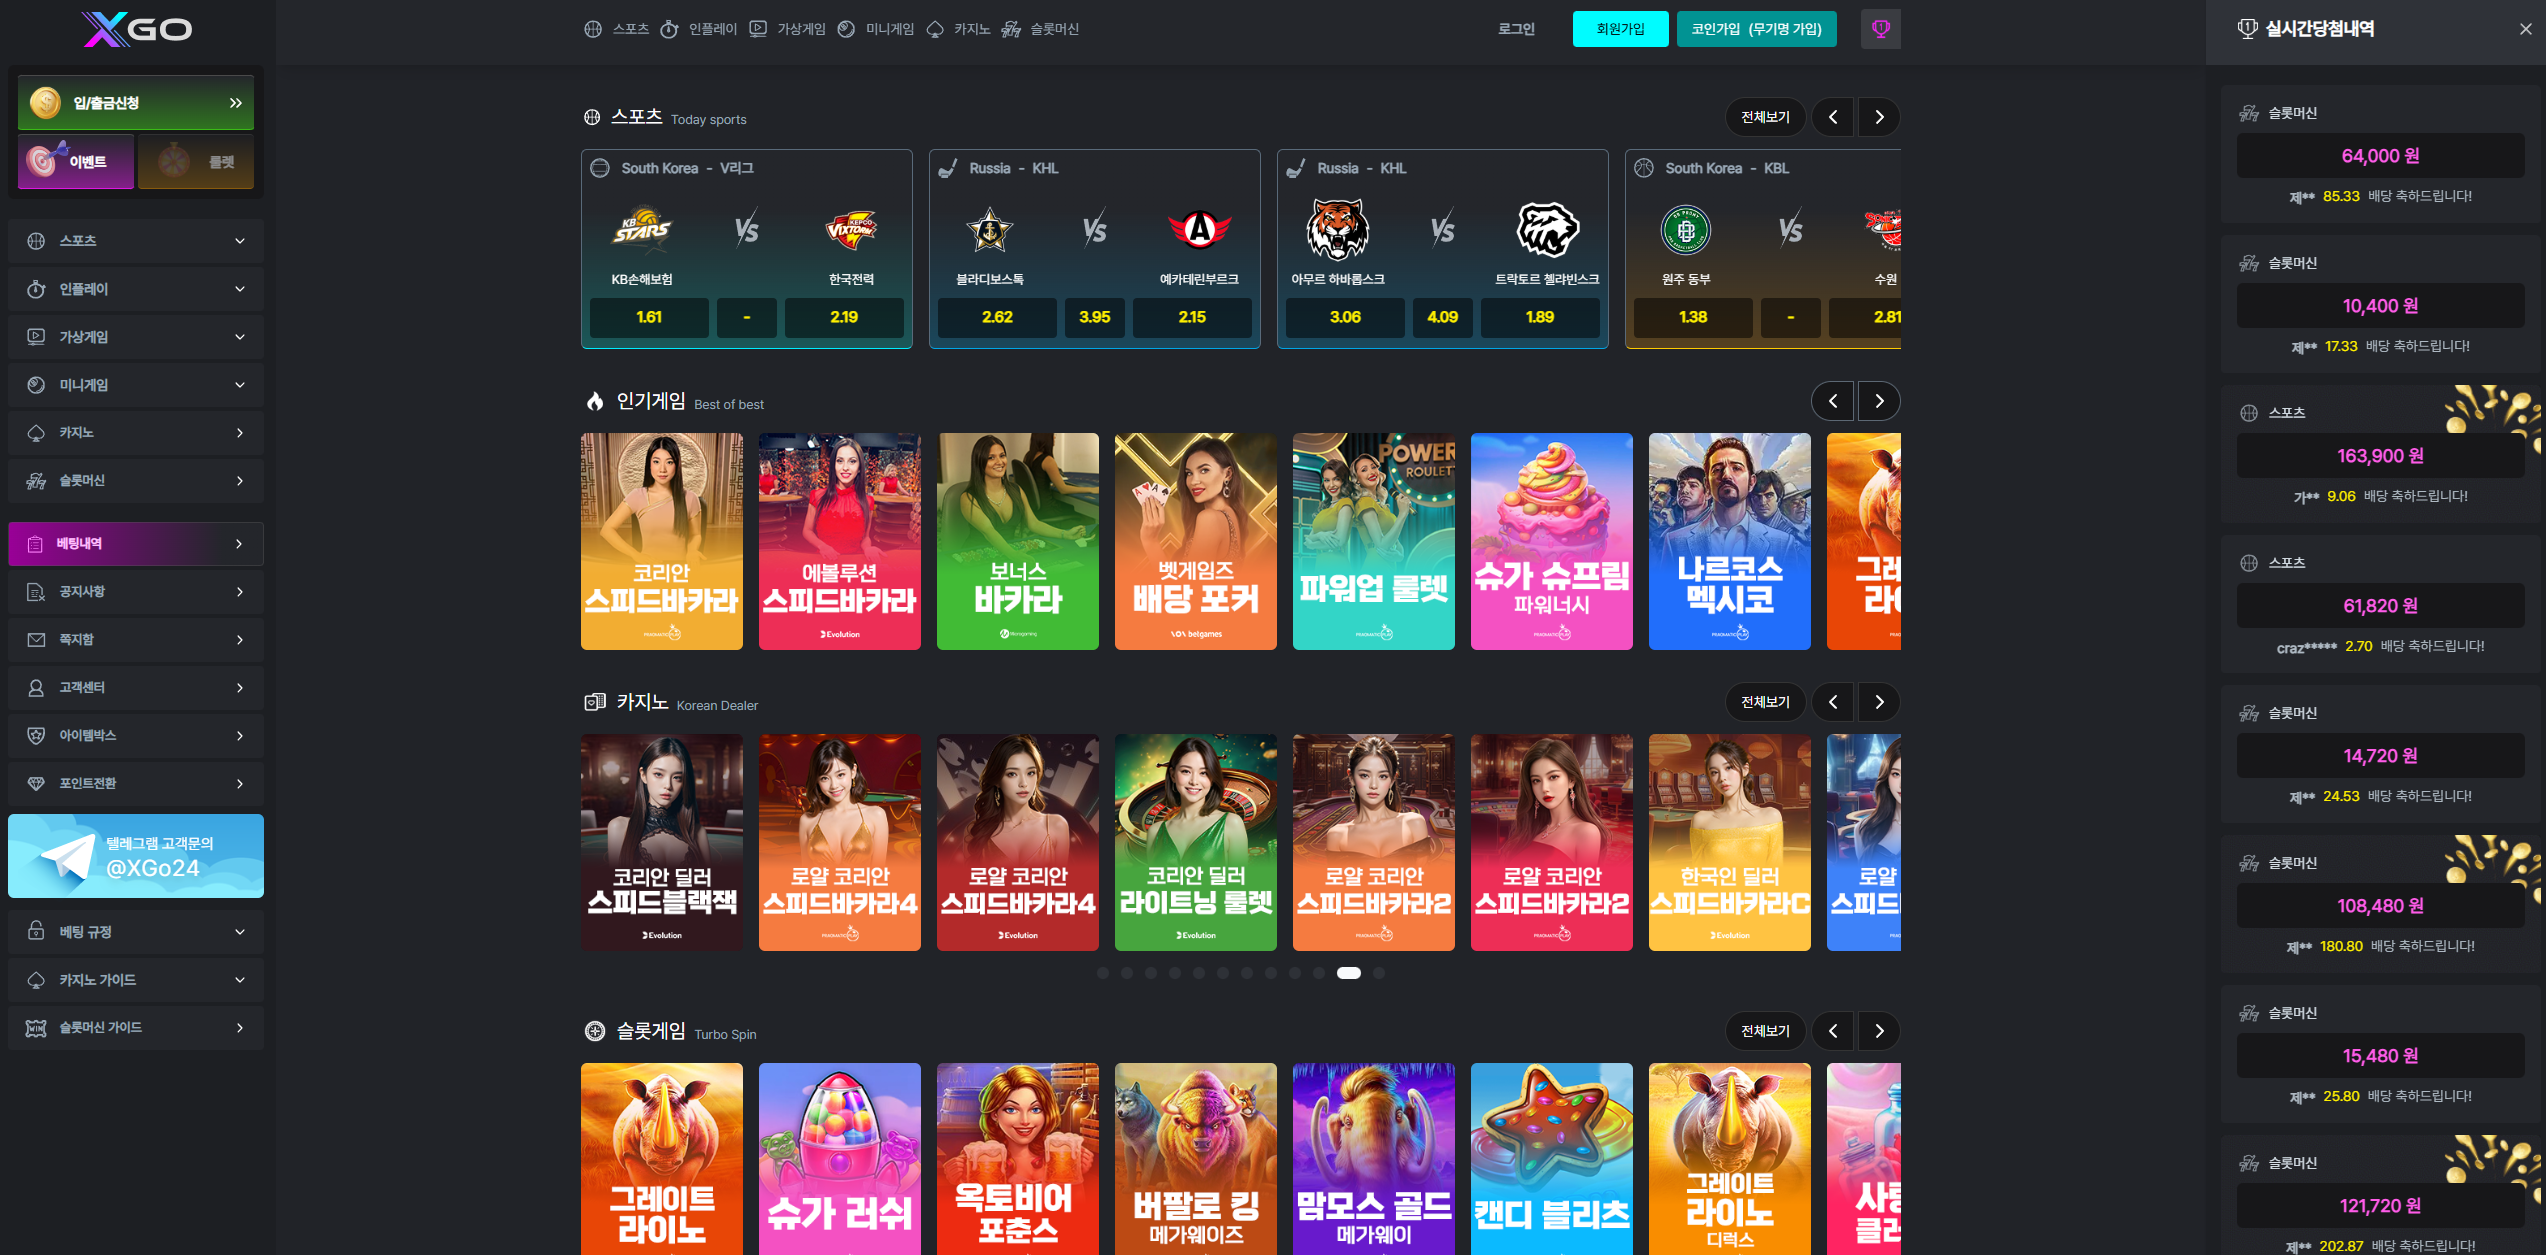Screen dimensions: 2546x1255
Task: Select the first casino carousel dot
Action: click(1102, 973)
